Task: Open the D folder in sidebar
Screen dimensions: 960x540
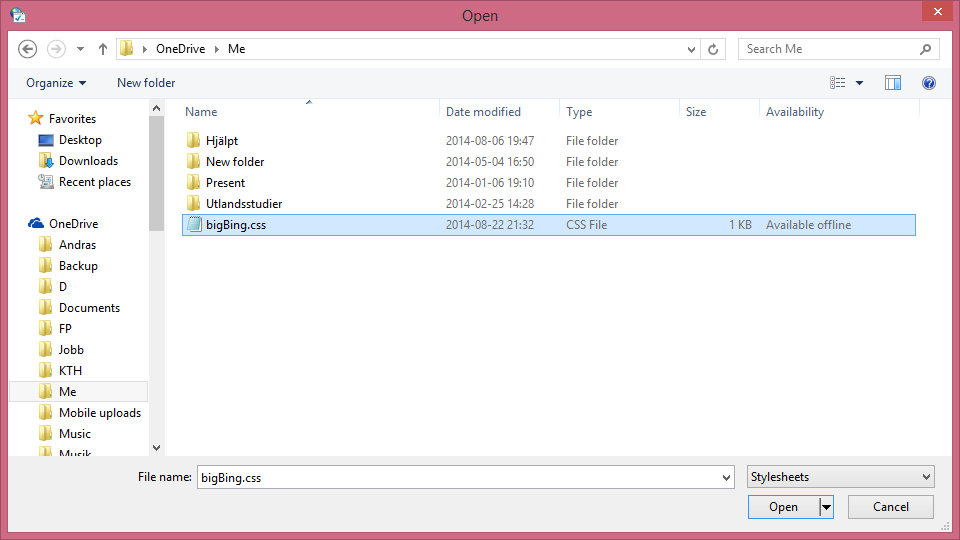Action: pyautogui.click(x=62, y=287)
